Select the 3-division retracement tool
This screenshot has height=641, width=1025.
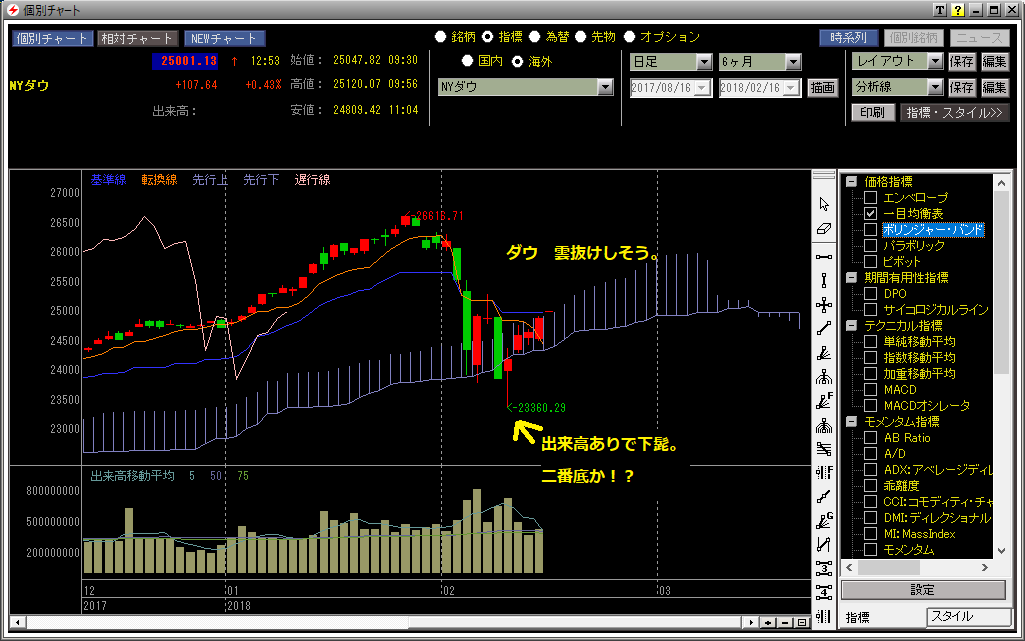tap(824, 568)
